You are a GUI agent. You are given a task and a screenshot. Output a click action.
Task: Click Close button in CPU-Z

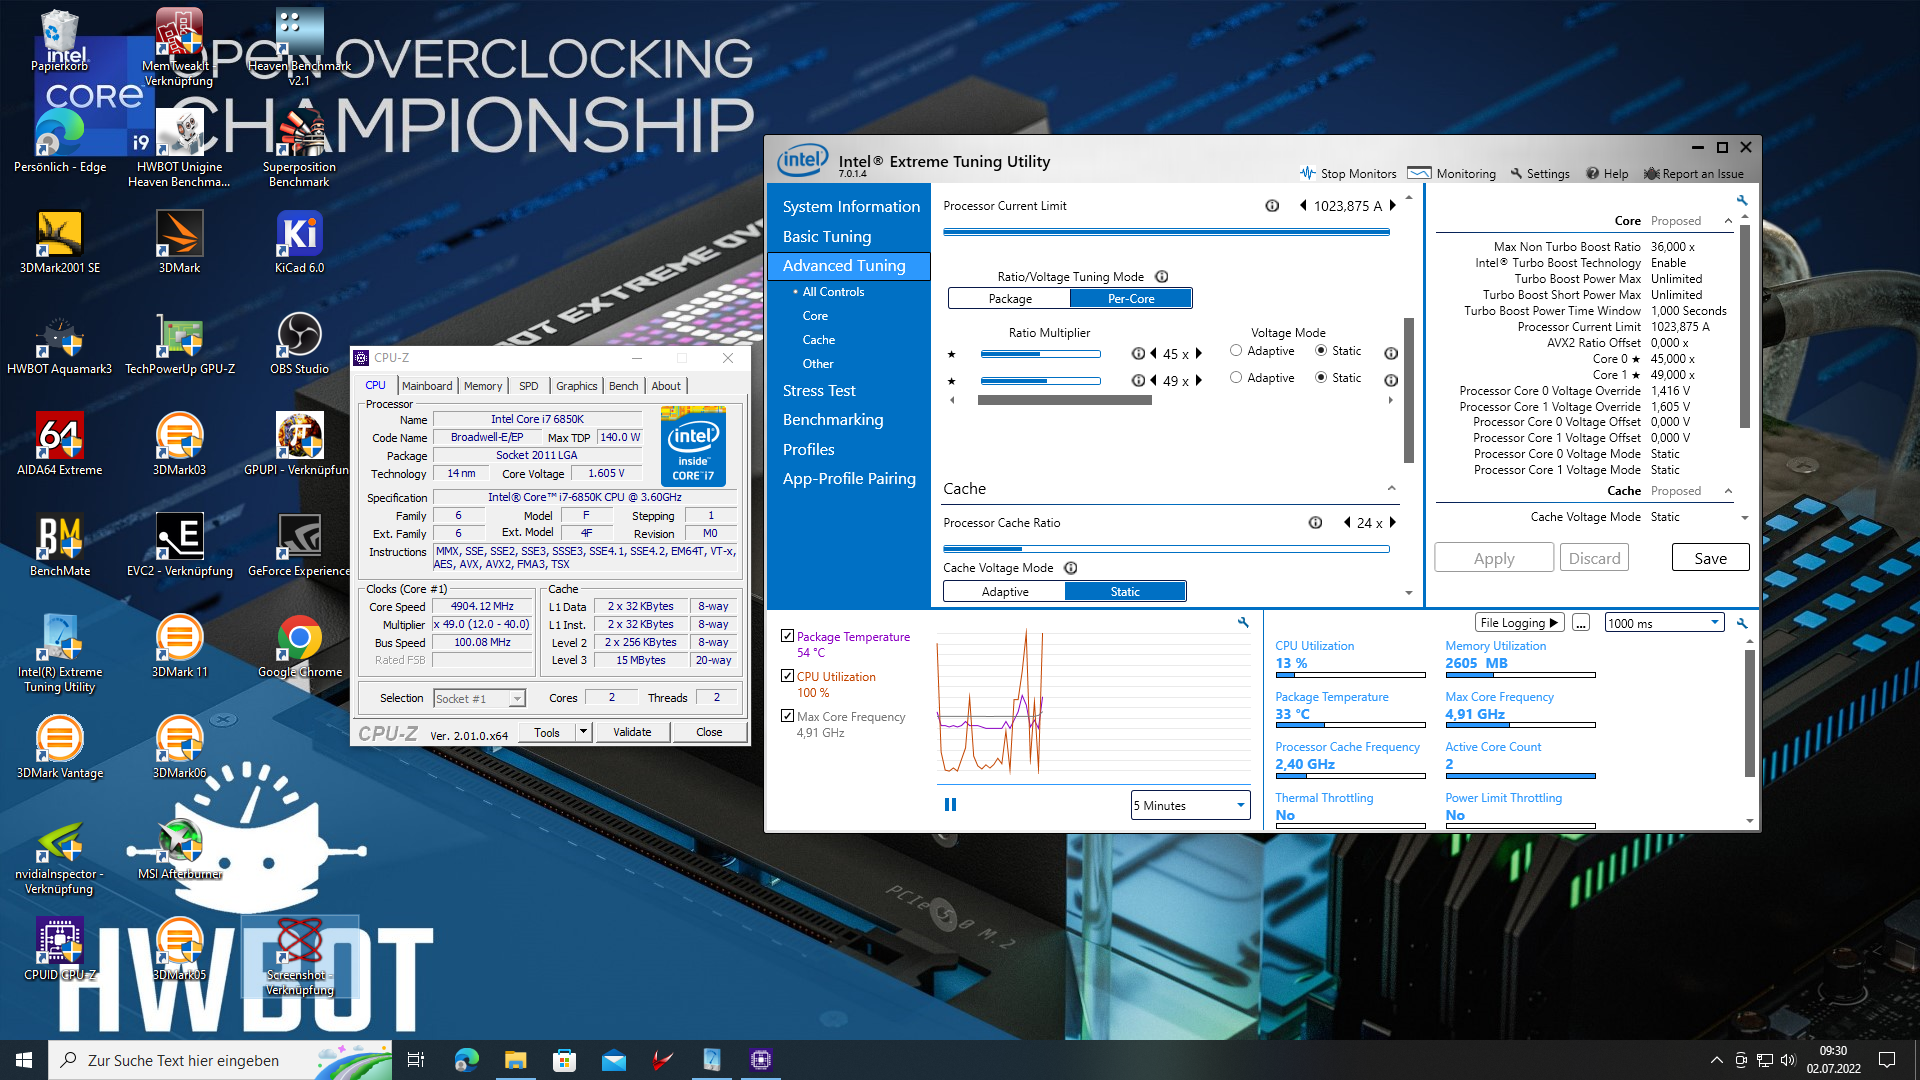point(709,732)
